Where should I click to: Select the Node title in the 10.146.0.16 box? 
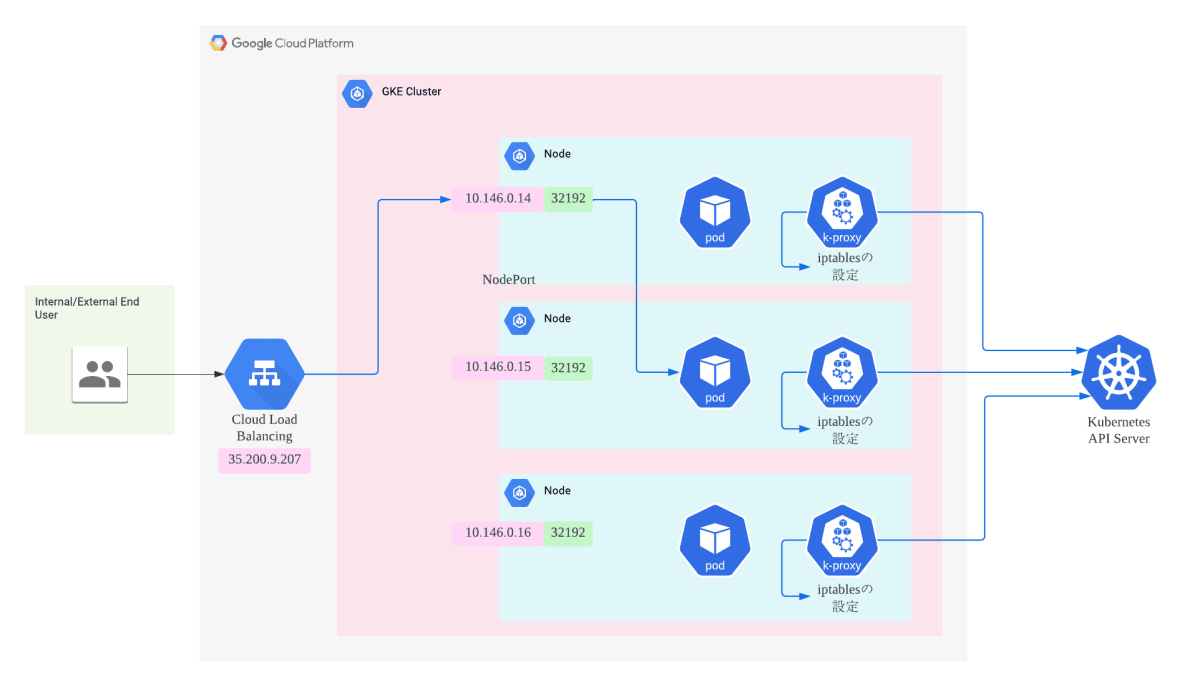[557, 490]
